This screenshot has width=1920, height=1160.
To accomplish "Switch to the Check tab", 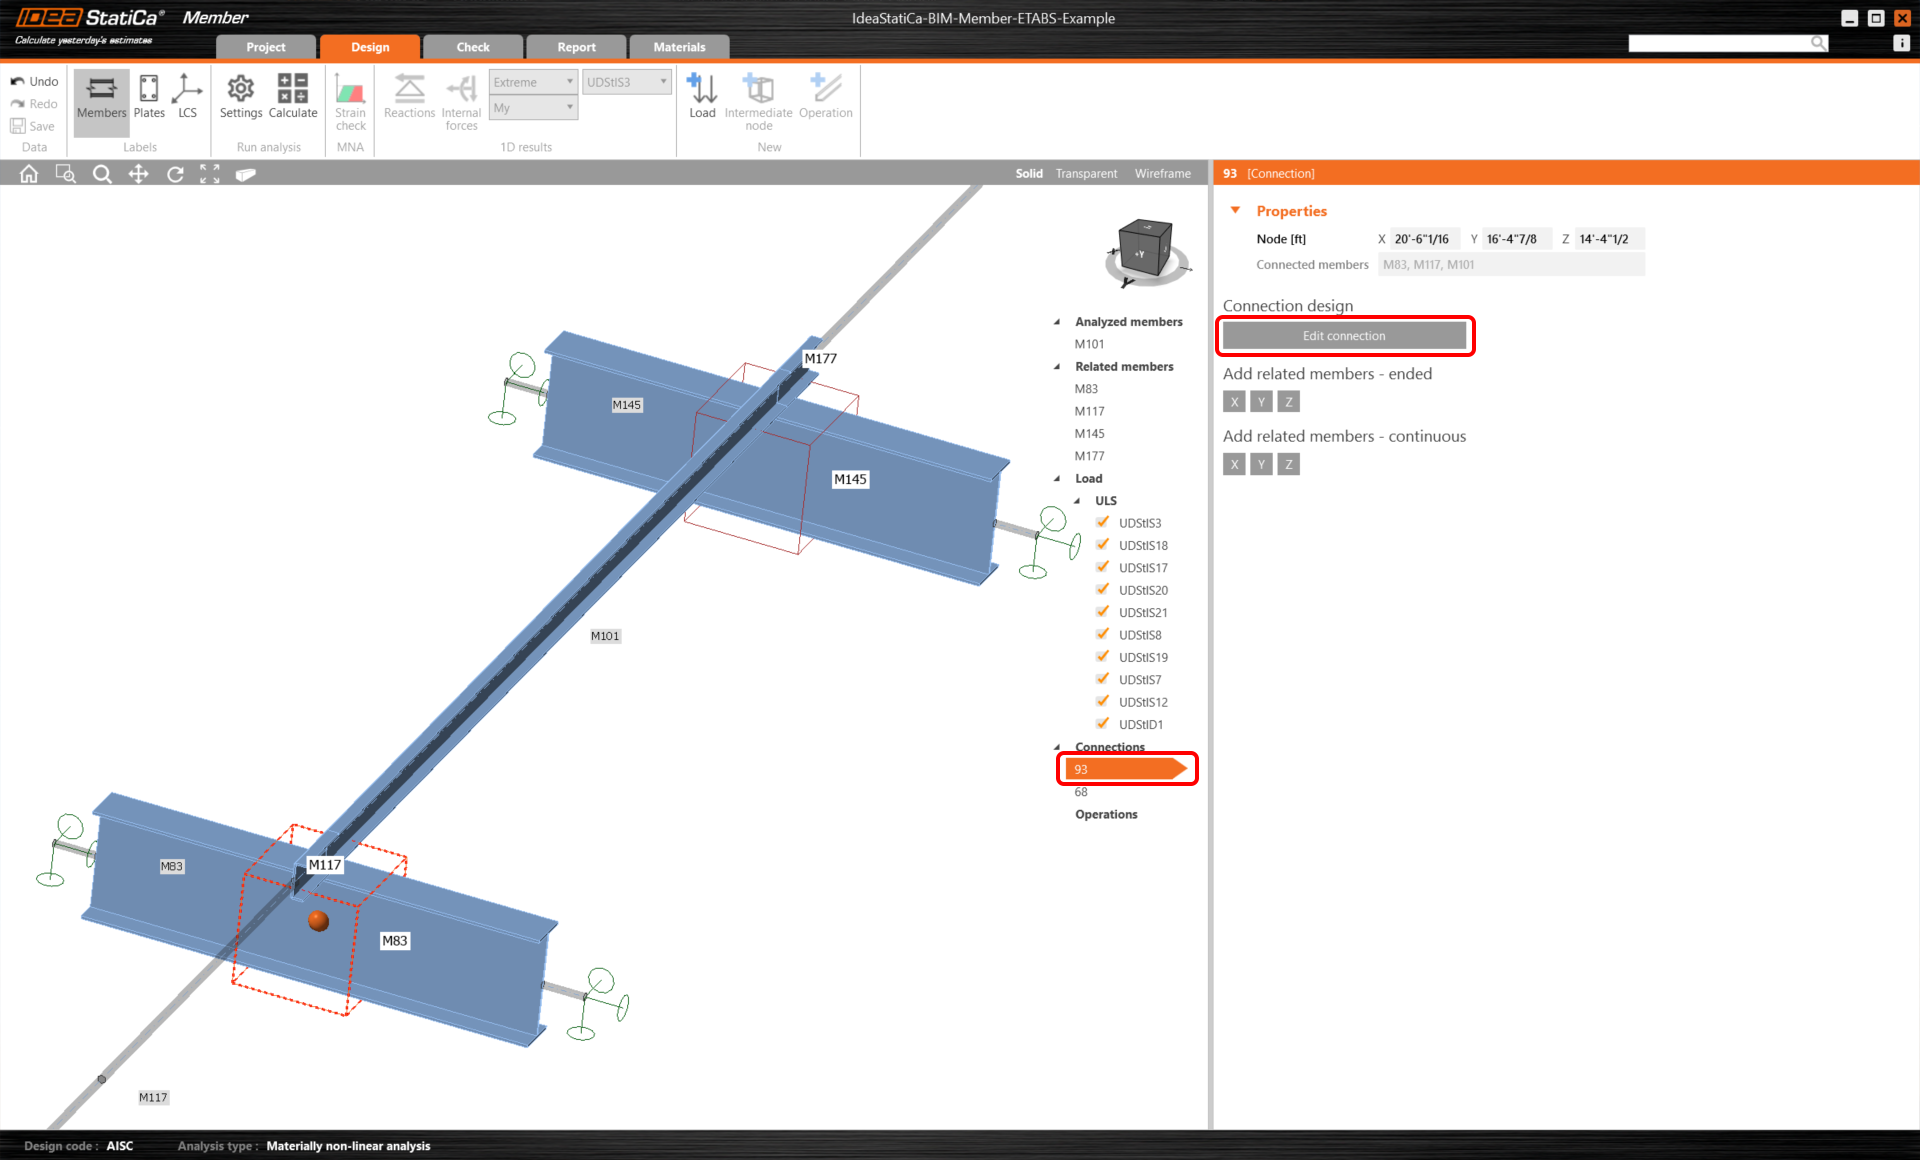I will pos(473,47).
